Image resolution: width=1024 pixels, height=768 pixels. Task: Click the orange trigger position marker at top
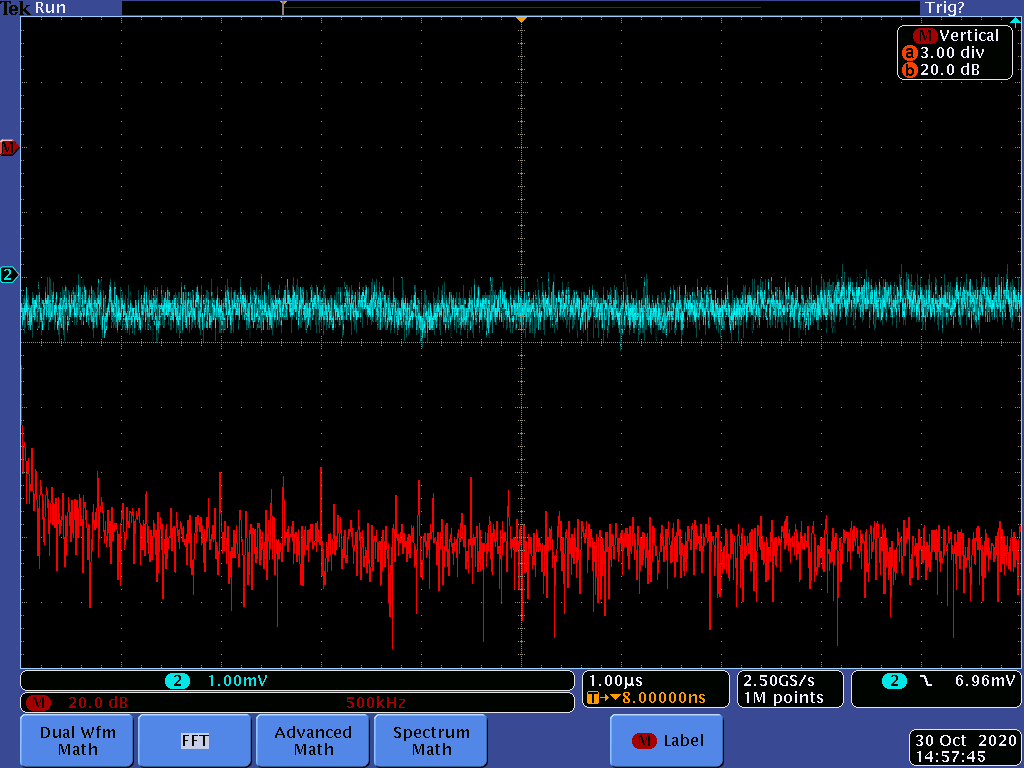pyautogui.click(x=520, y=20)
